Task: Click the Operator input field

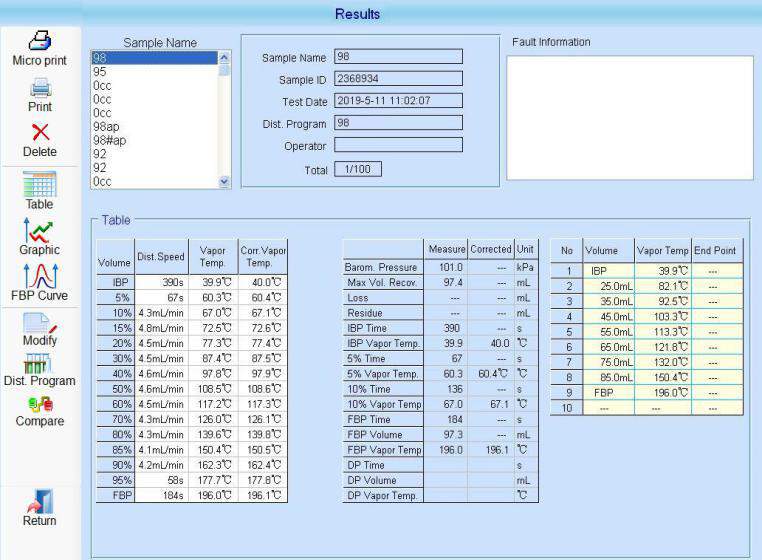Action: pyautogui.click(x=397, y=145)
